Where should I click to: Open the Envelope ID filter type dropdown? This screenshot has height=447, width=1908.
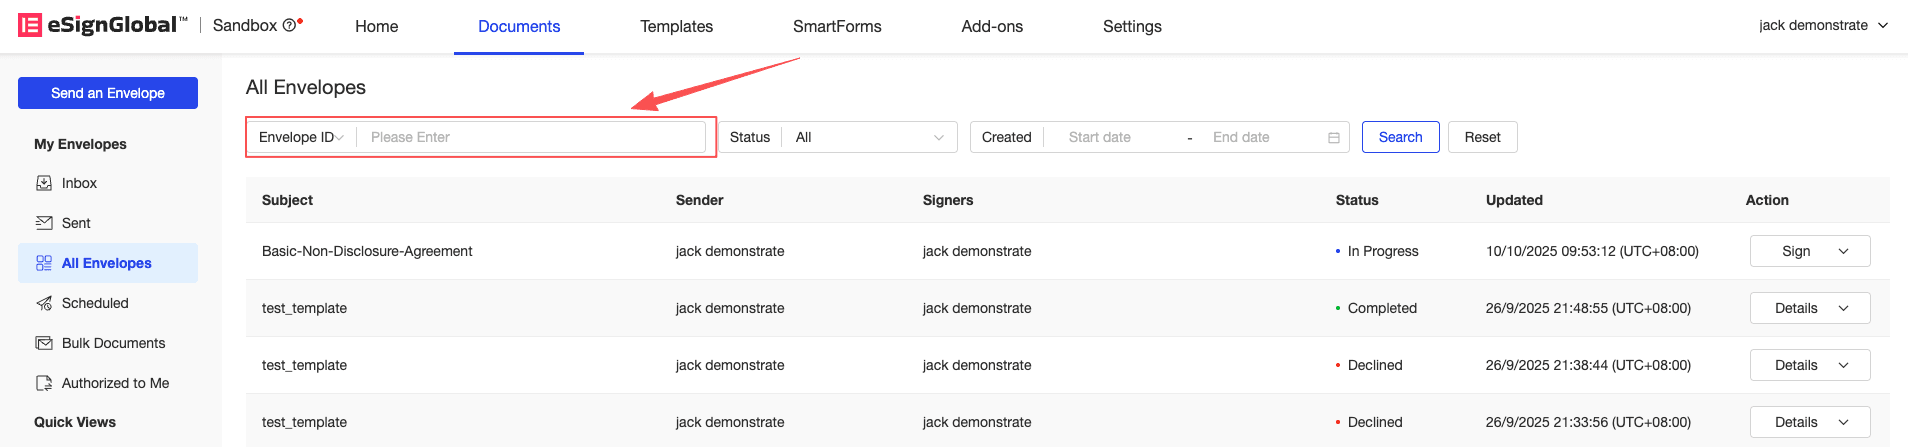[x=301, y=137]
